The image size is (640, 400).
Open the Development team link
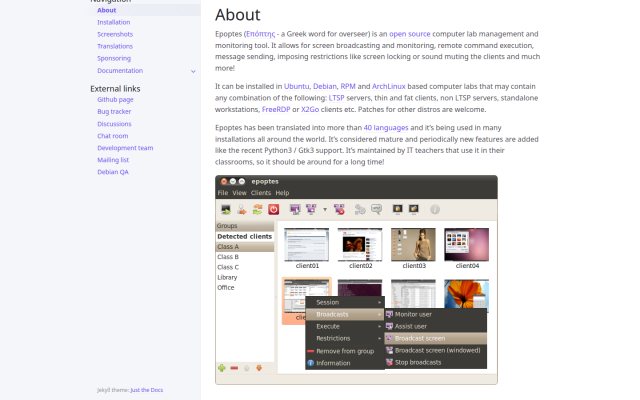coord(125,148)
